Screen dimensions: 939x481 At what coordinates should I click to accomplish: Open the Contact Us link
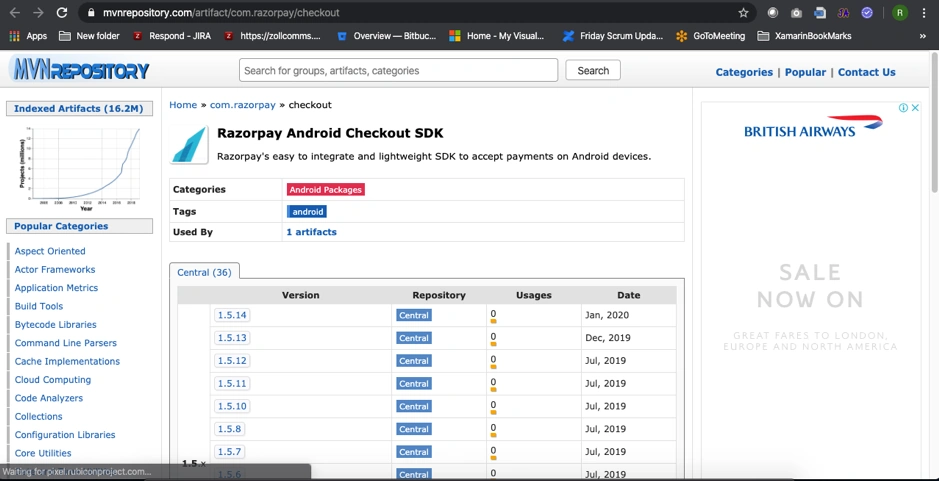tap(867, 72)
